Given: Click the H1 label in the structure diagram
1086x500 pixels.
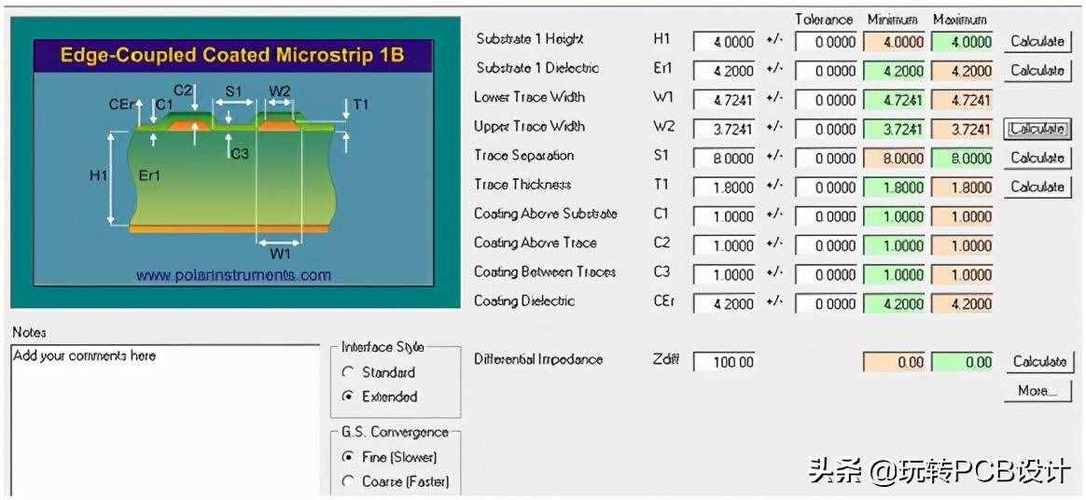Looking at the screenshot, I should click(98, 176).
